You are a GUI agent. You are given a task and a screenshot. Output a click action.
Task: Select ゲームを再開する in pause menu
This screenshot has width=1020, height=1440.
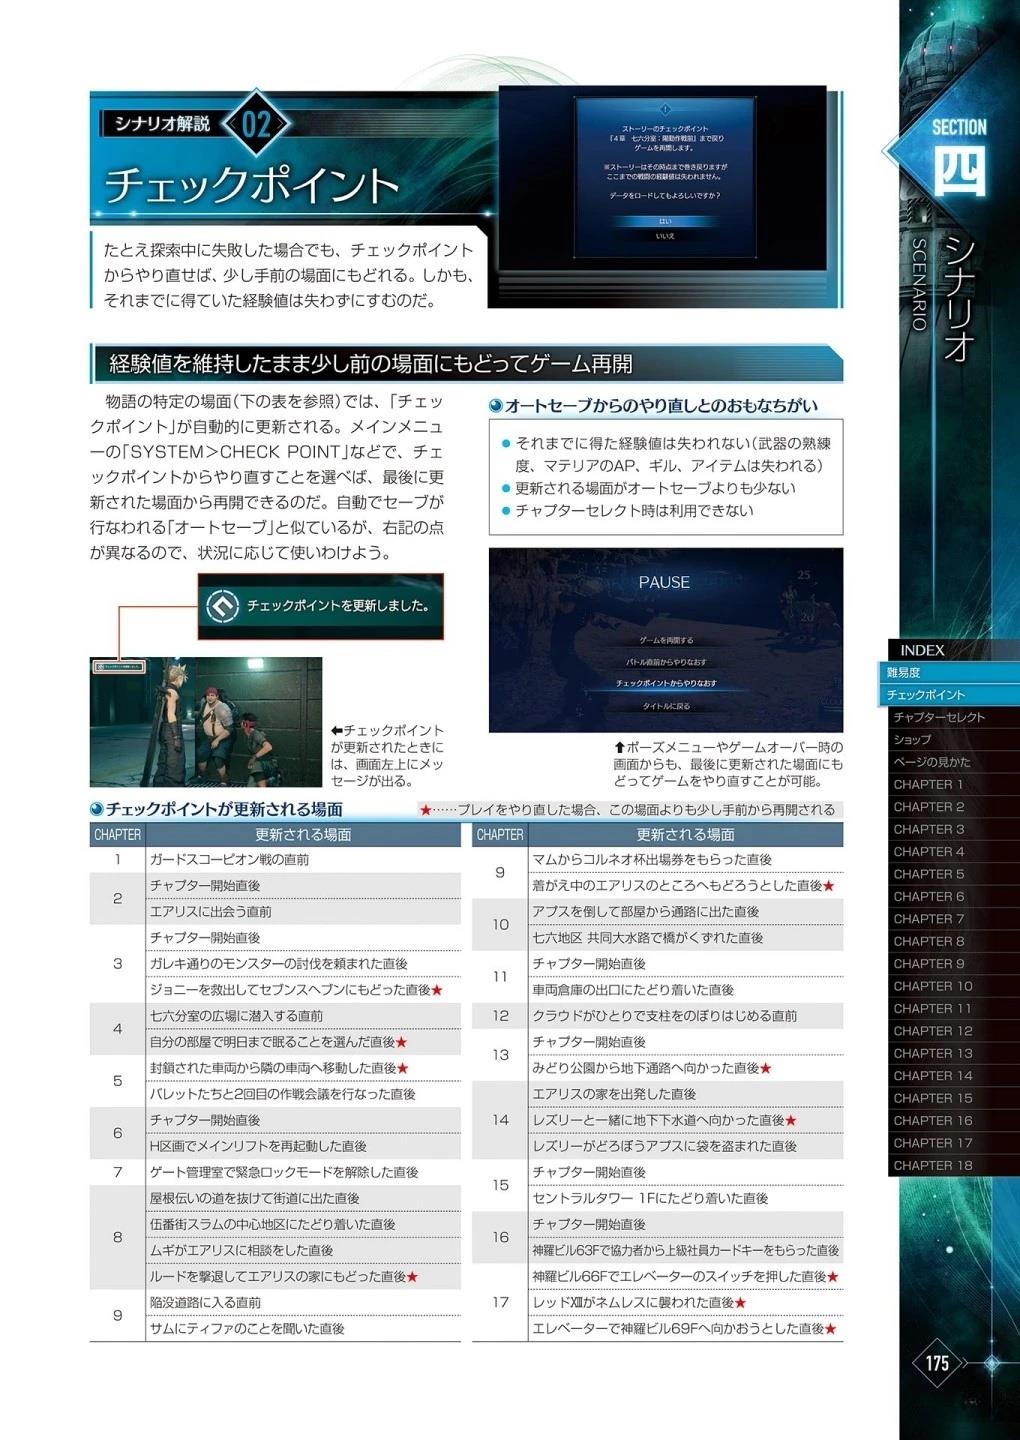pos(665,640)
